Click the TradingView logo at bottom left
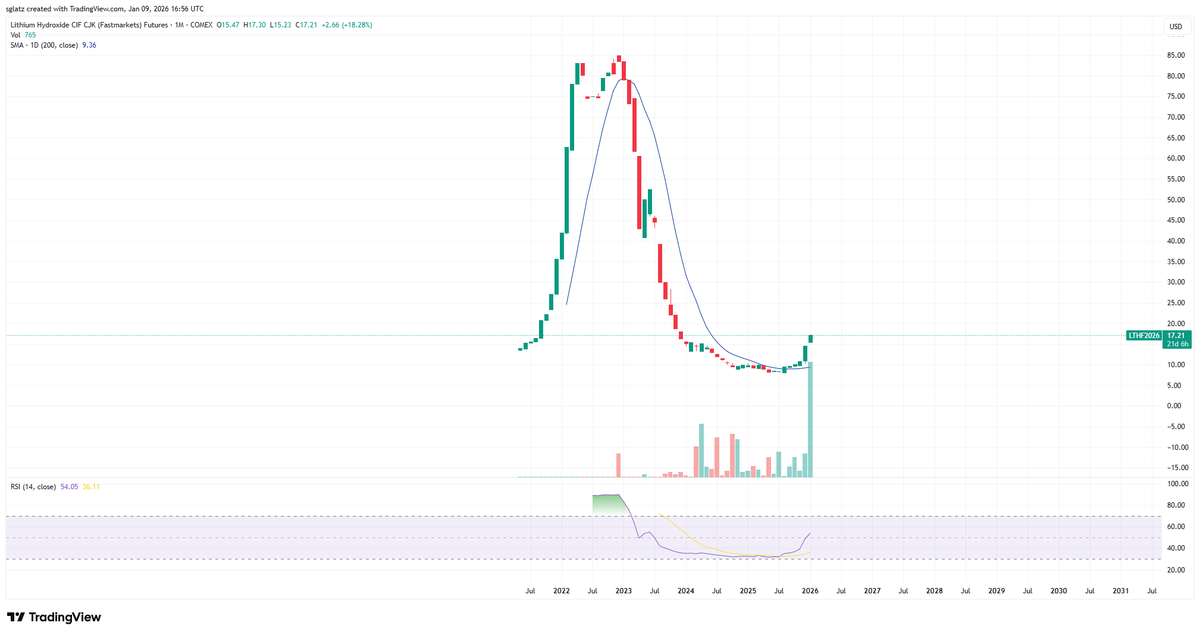1200x635 pixels. pos(54,618)
